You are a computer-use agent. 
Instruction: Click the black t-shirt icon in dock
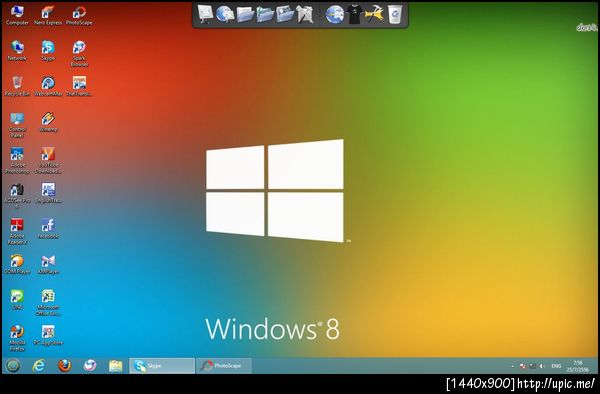[x=354, y=14]
